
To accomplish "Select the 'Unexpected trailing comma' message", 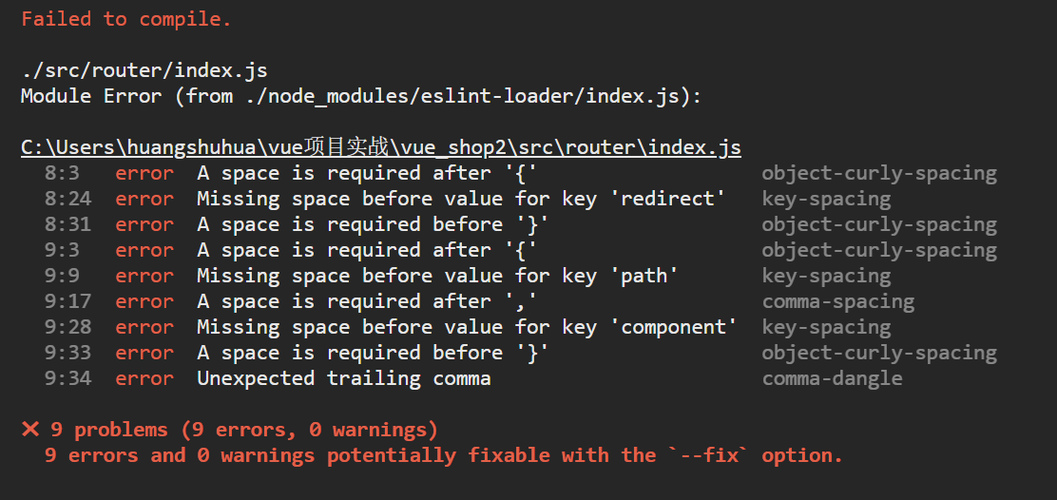I will (x=344, y=378).
